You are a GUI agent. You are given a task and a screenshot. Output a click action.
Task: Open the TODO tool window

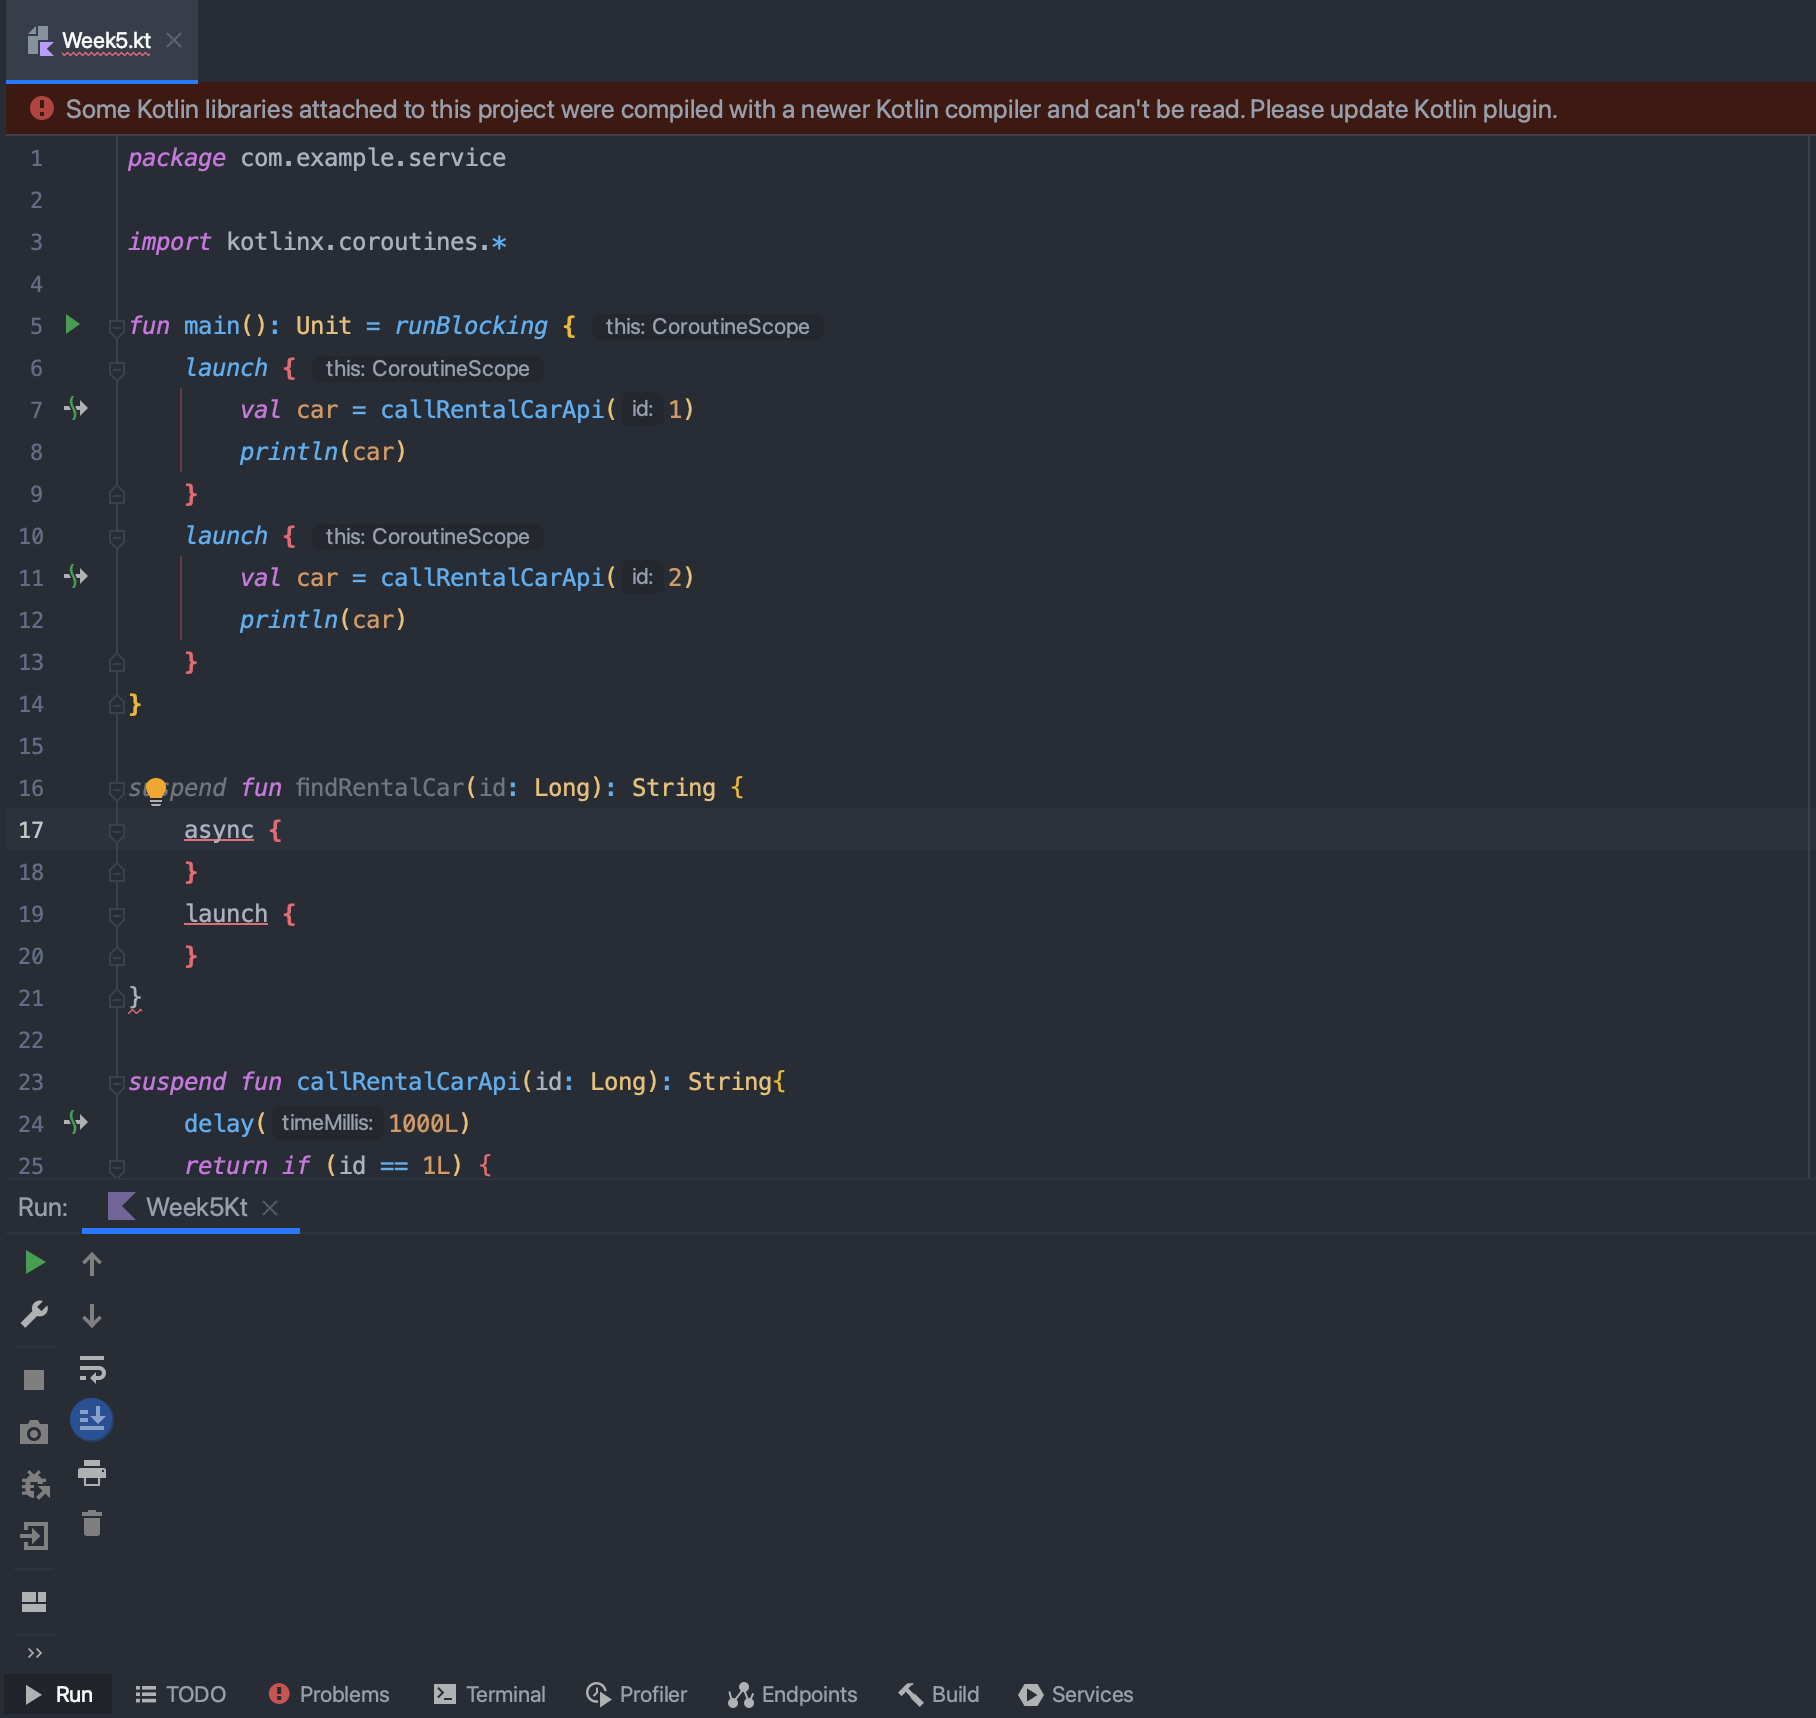pyautogui.click(x=181, y=1694)
